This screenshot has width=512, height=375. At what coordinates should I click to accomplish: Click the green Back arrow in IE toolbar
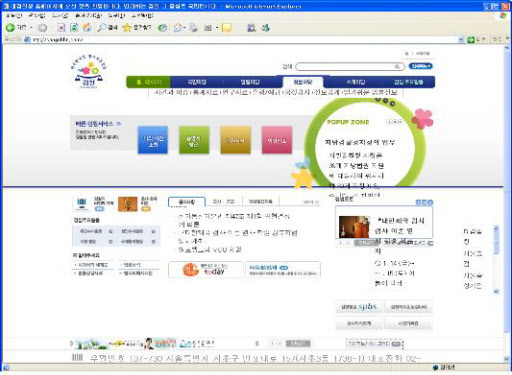pos(10,28)
